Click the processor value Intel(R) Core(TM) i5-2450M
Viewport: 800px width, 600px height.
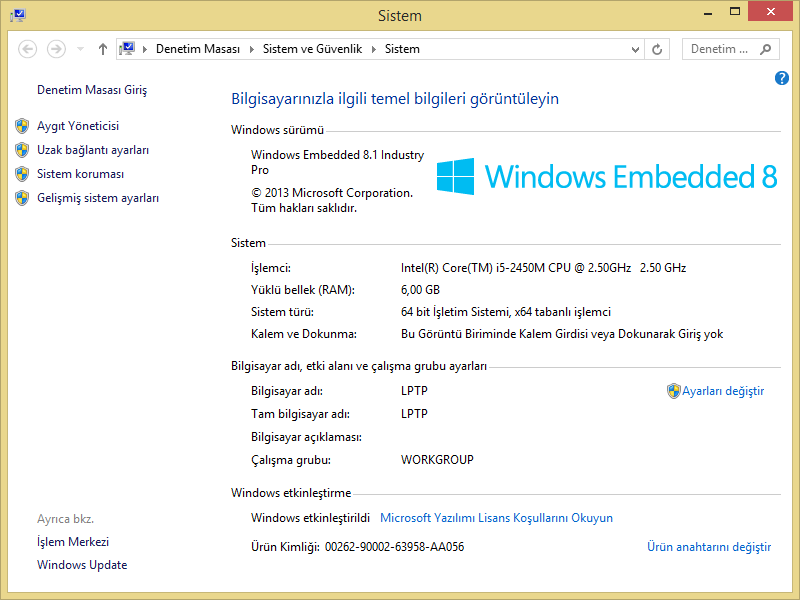pyautogui.click(x=543, y=268)
